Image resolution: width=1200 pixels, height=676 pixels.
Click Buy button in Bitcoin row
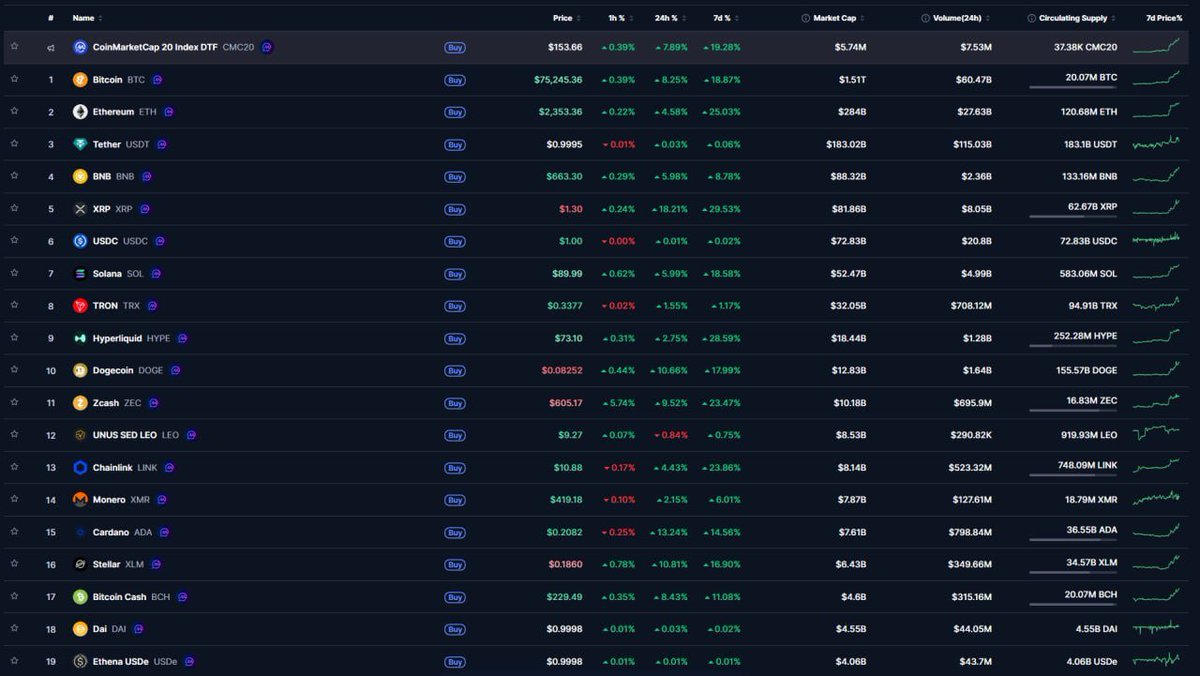coord(455,80)
